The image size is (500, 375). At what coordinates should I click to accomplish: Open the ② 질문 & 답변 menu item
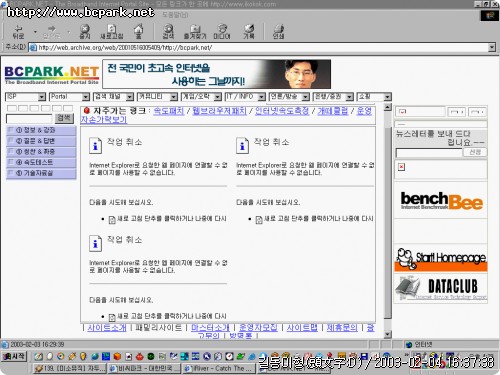[41, 141]
